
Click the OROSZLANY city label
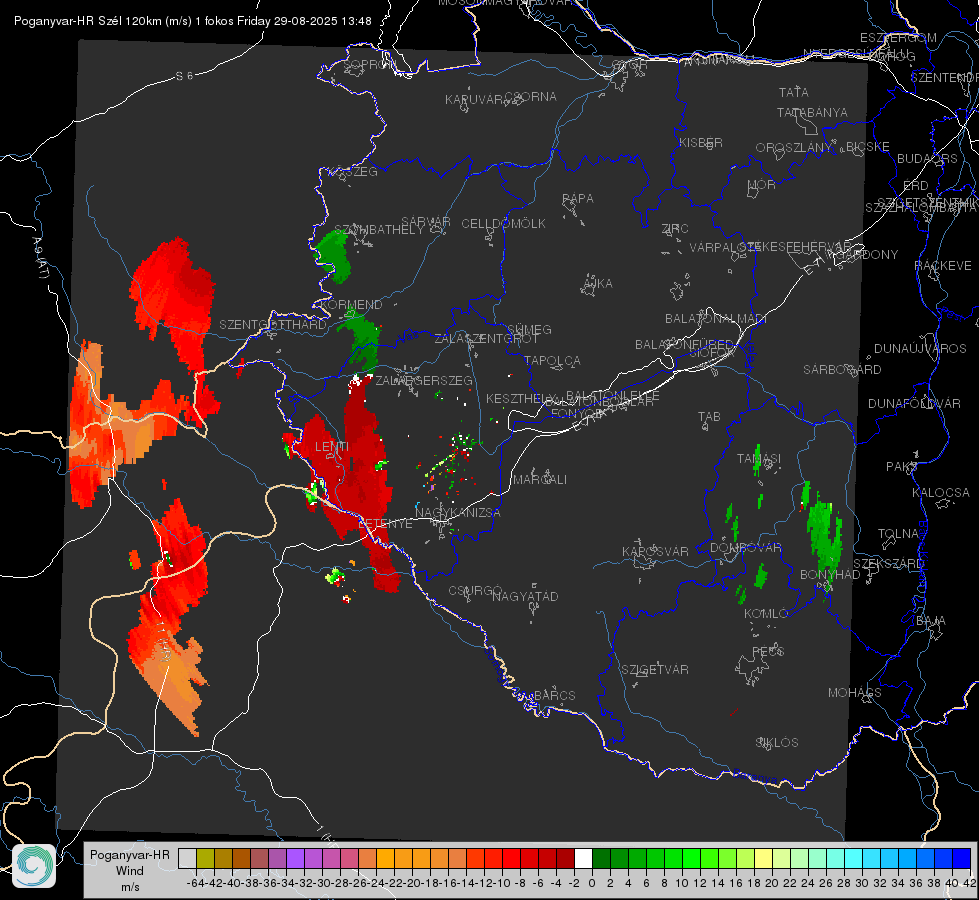pyautogui.click(x=794, y=148)
